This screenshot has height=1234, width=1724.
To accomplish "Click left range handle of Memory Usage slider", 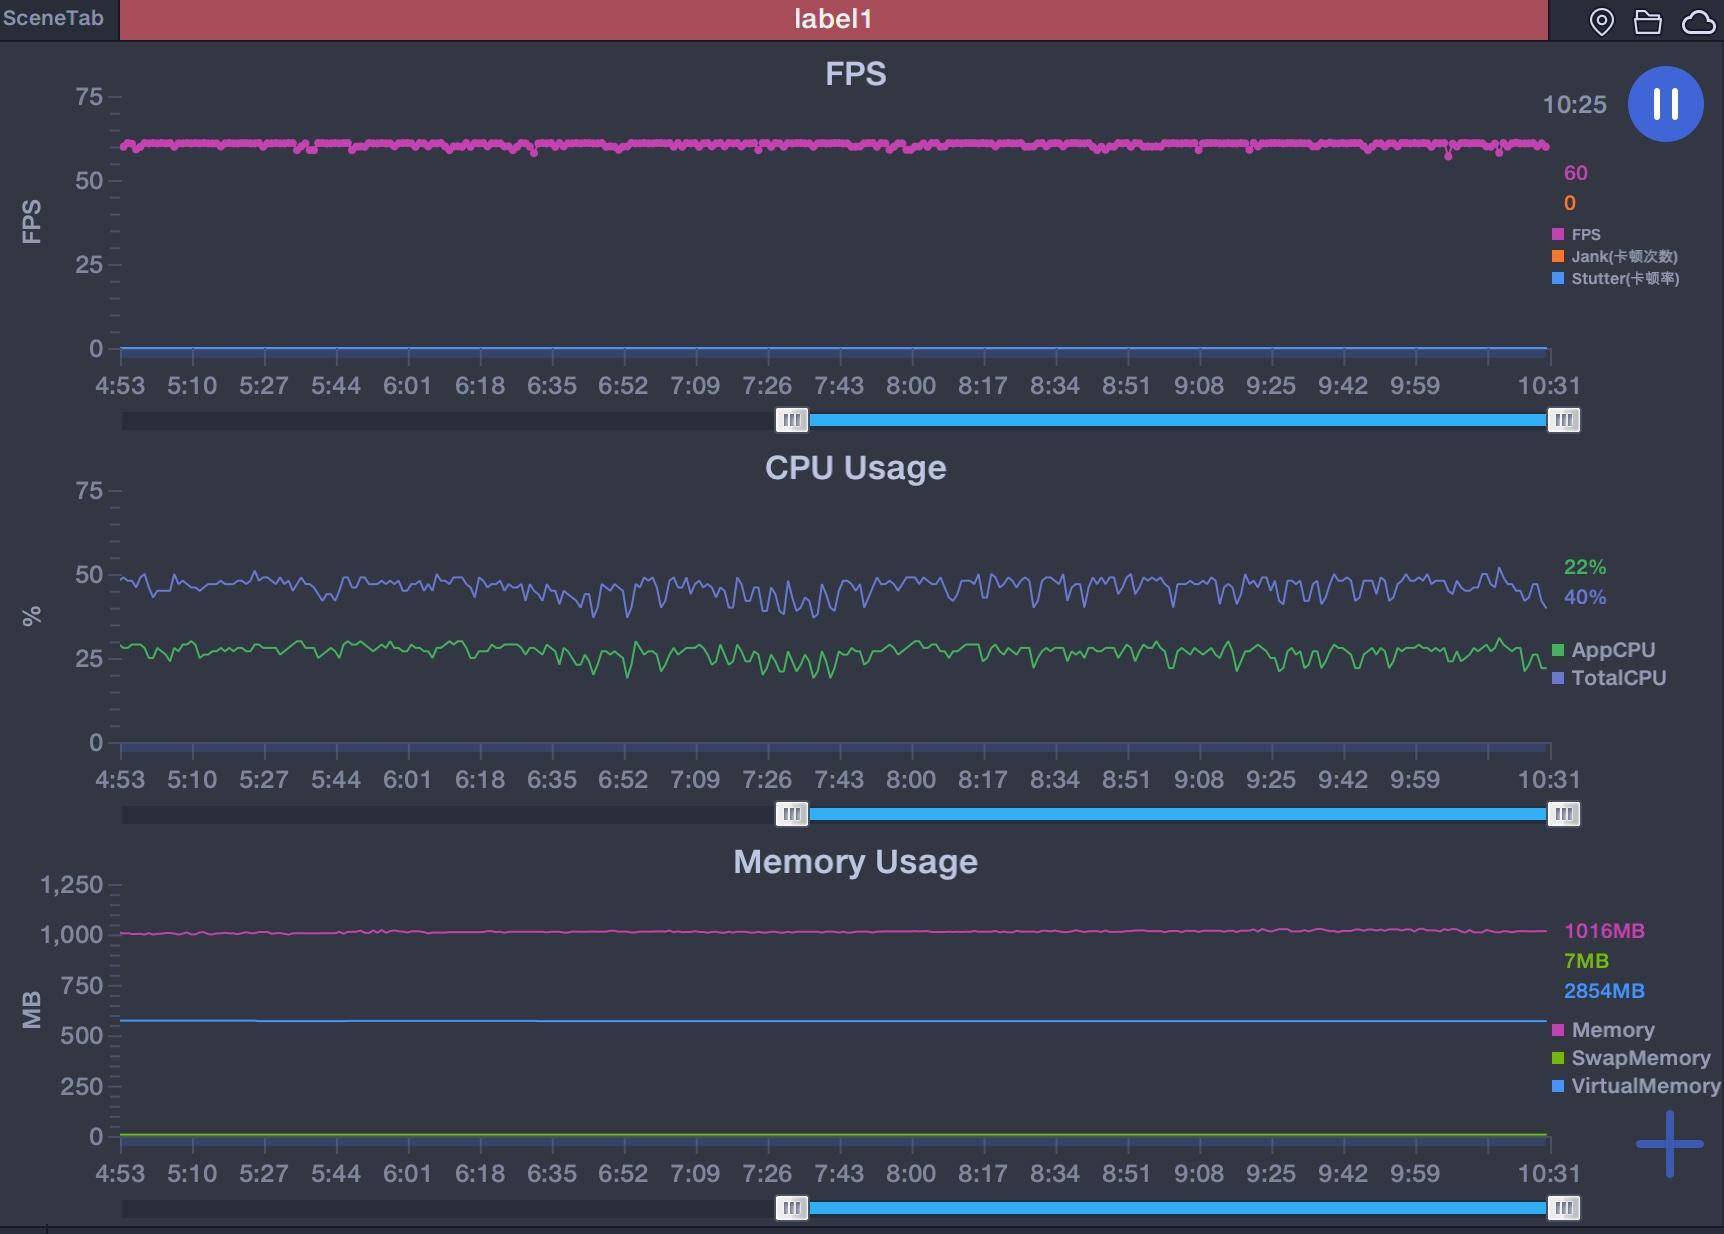I will pyautogui.click(x=792, y=1208).
